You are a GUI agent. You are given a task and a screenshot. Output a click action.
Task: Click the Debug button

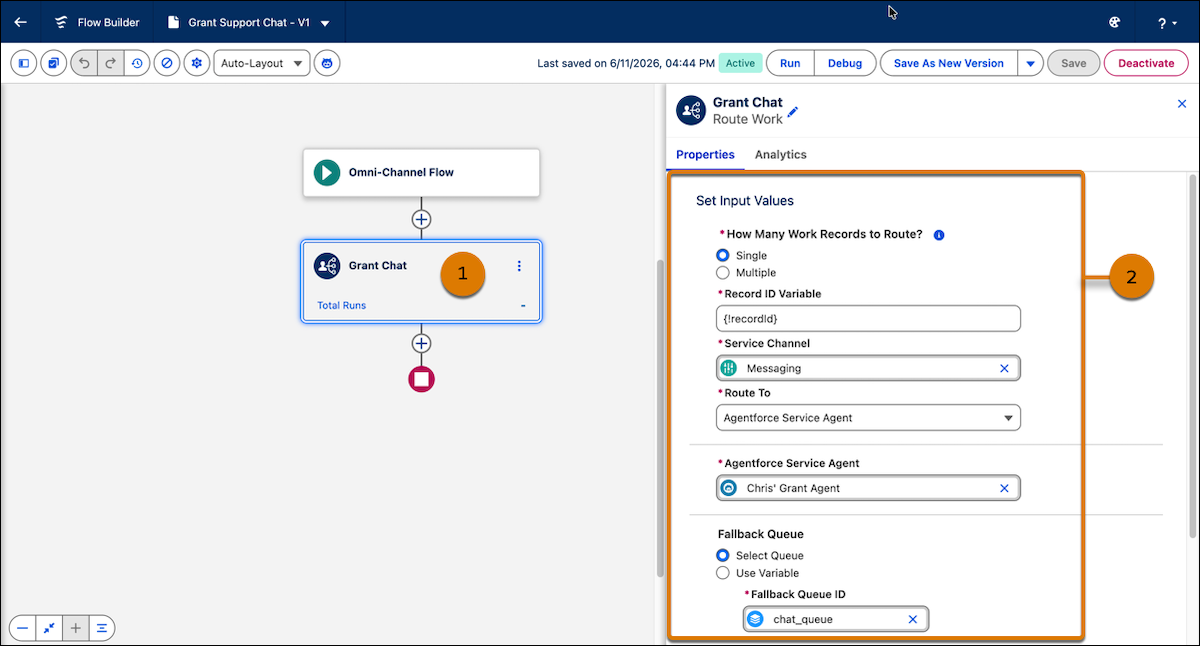[845, 63]
